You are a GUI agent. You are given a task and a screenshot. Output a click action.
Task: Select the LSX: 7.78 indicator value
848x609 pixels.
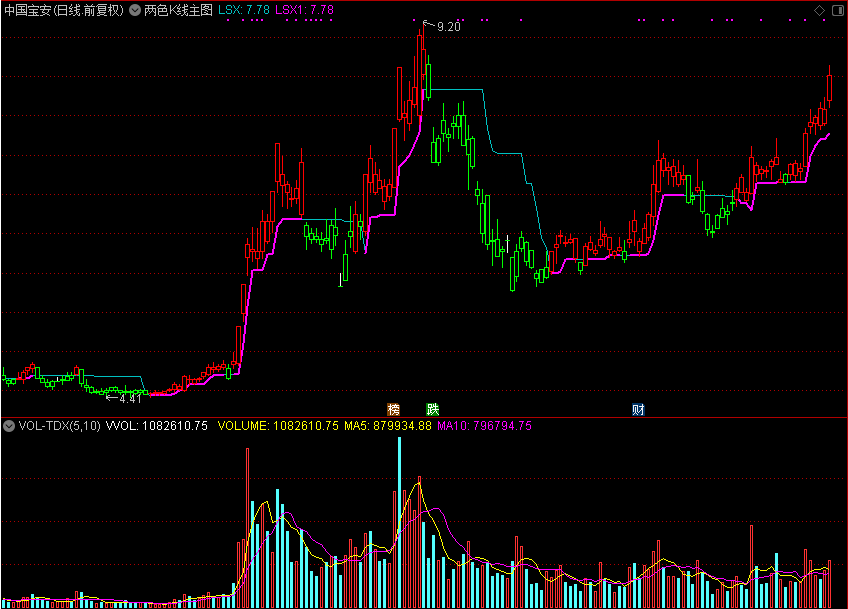[x=244, y=10]
